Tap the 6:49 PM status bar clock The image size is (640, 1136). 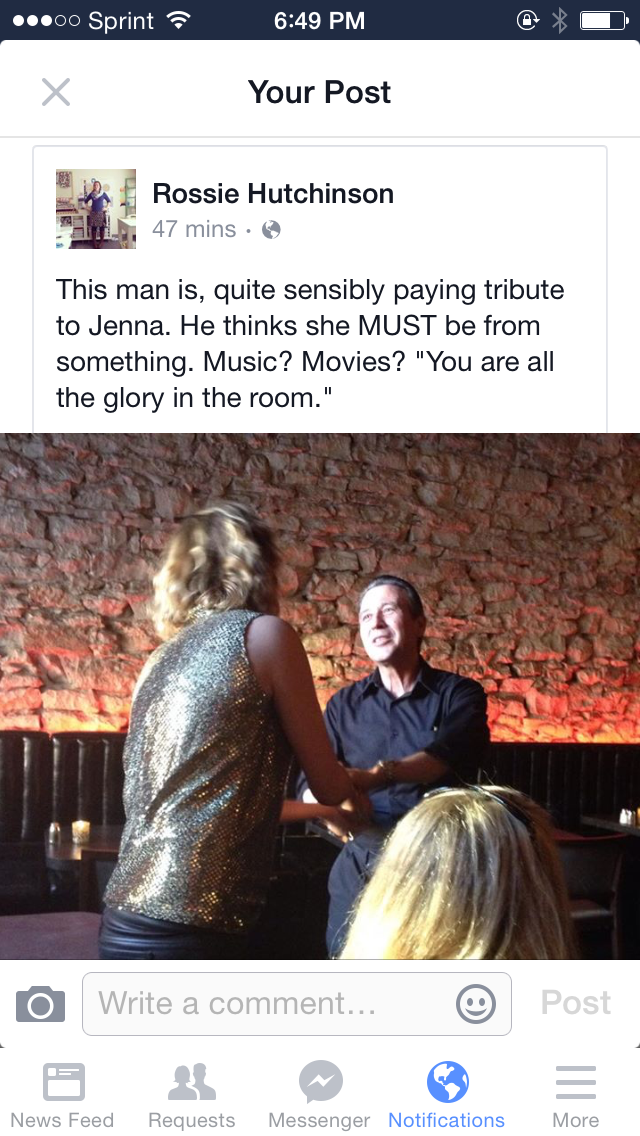[320, 20]
